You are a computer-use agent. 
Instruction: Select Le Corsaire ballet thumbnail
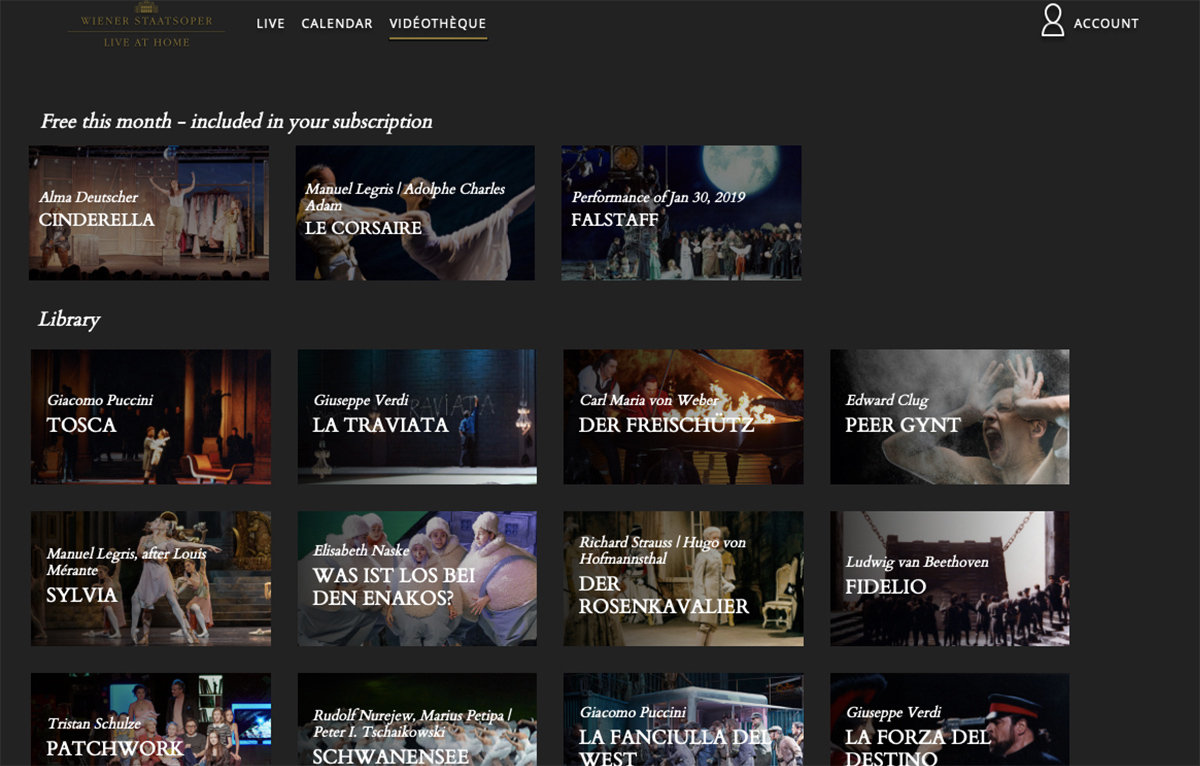click(x=415, y=213)
